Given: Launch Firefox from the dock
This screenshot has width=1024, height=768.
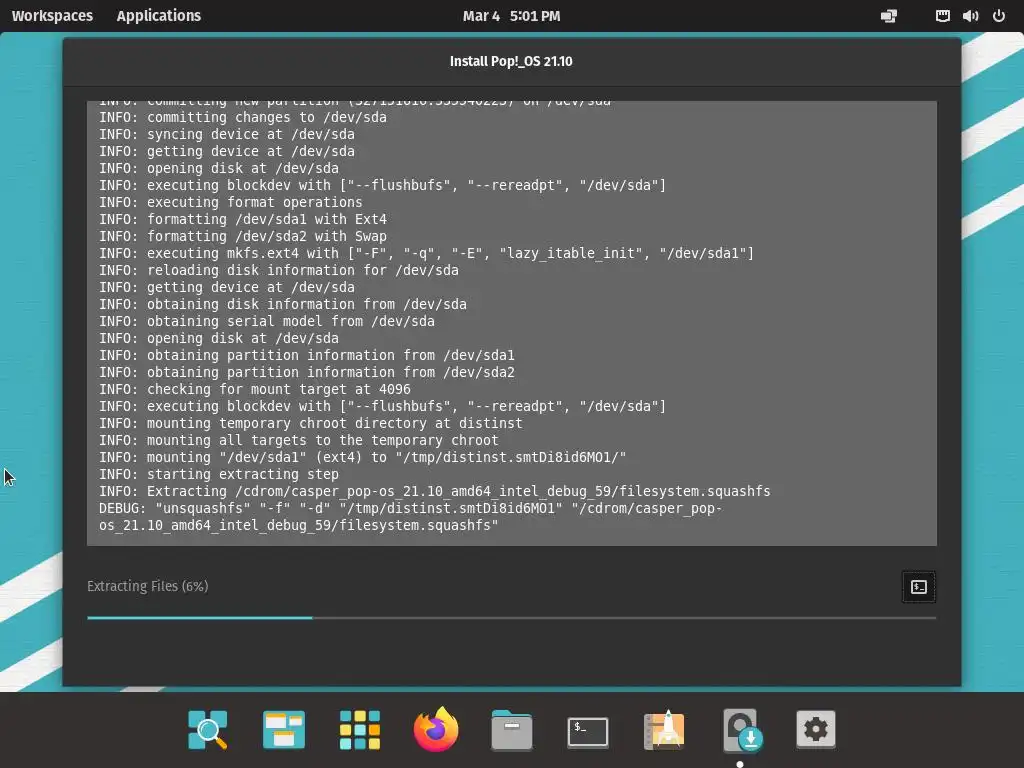Looking at the screenshot, I should (x=436, y=729).
